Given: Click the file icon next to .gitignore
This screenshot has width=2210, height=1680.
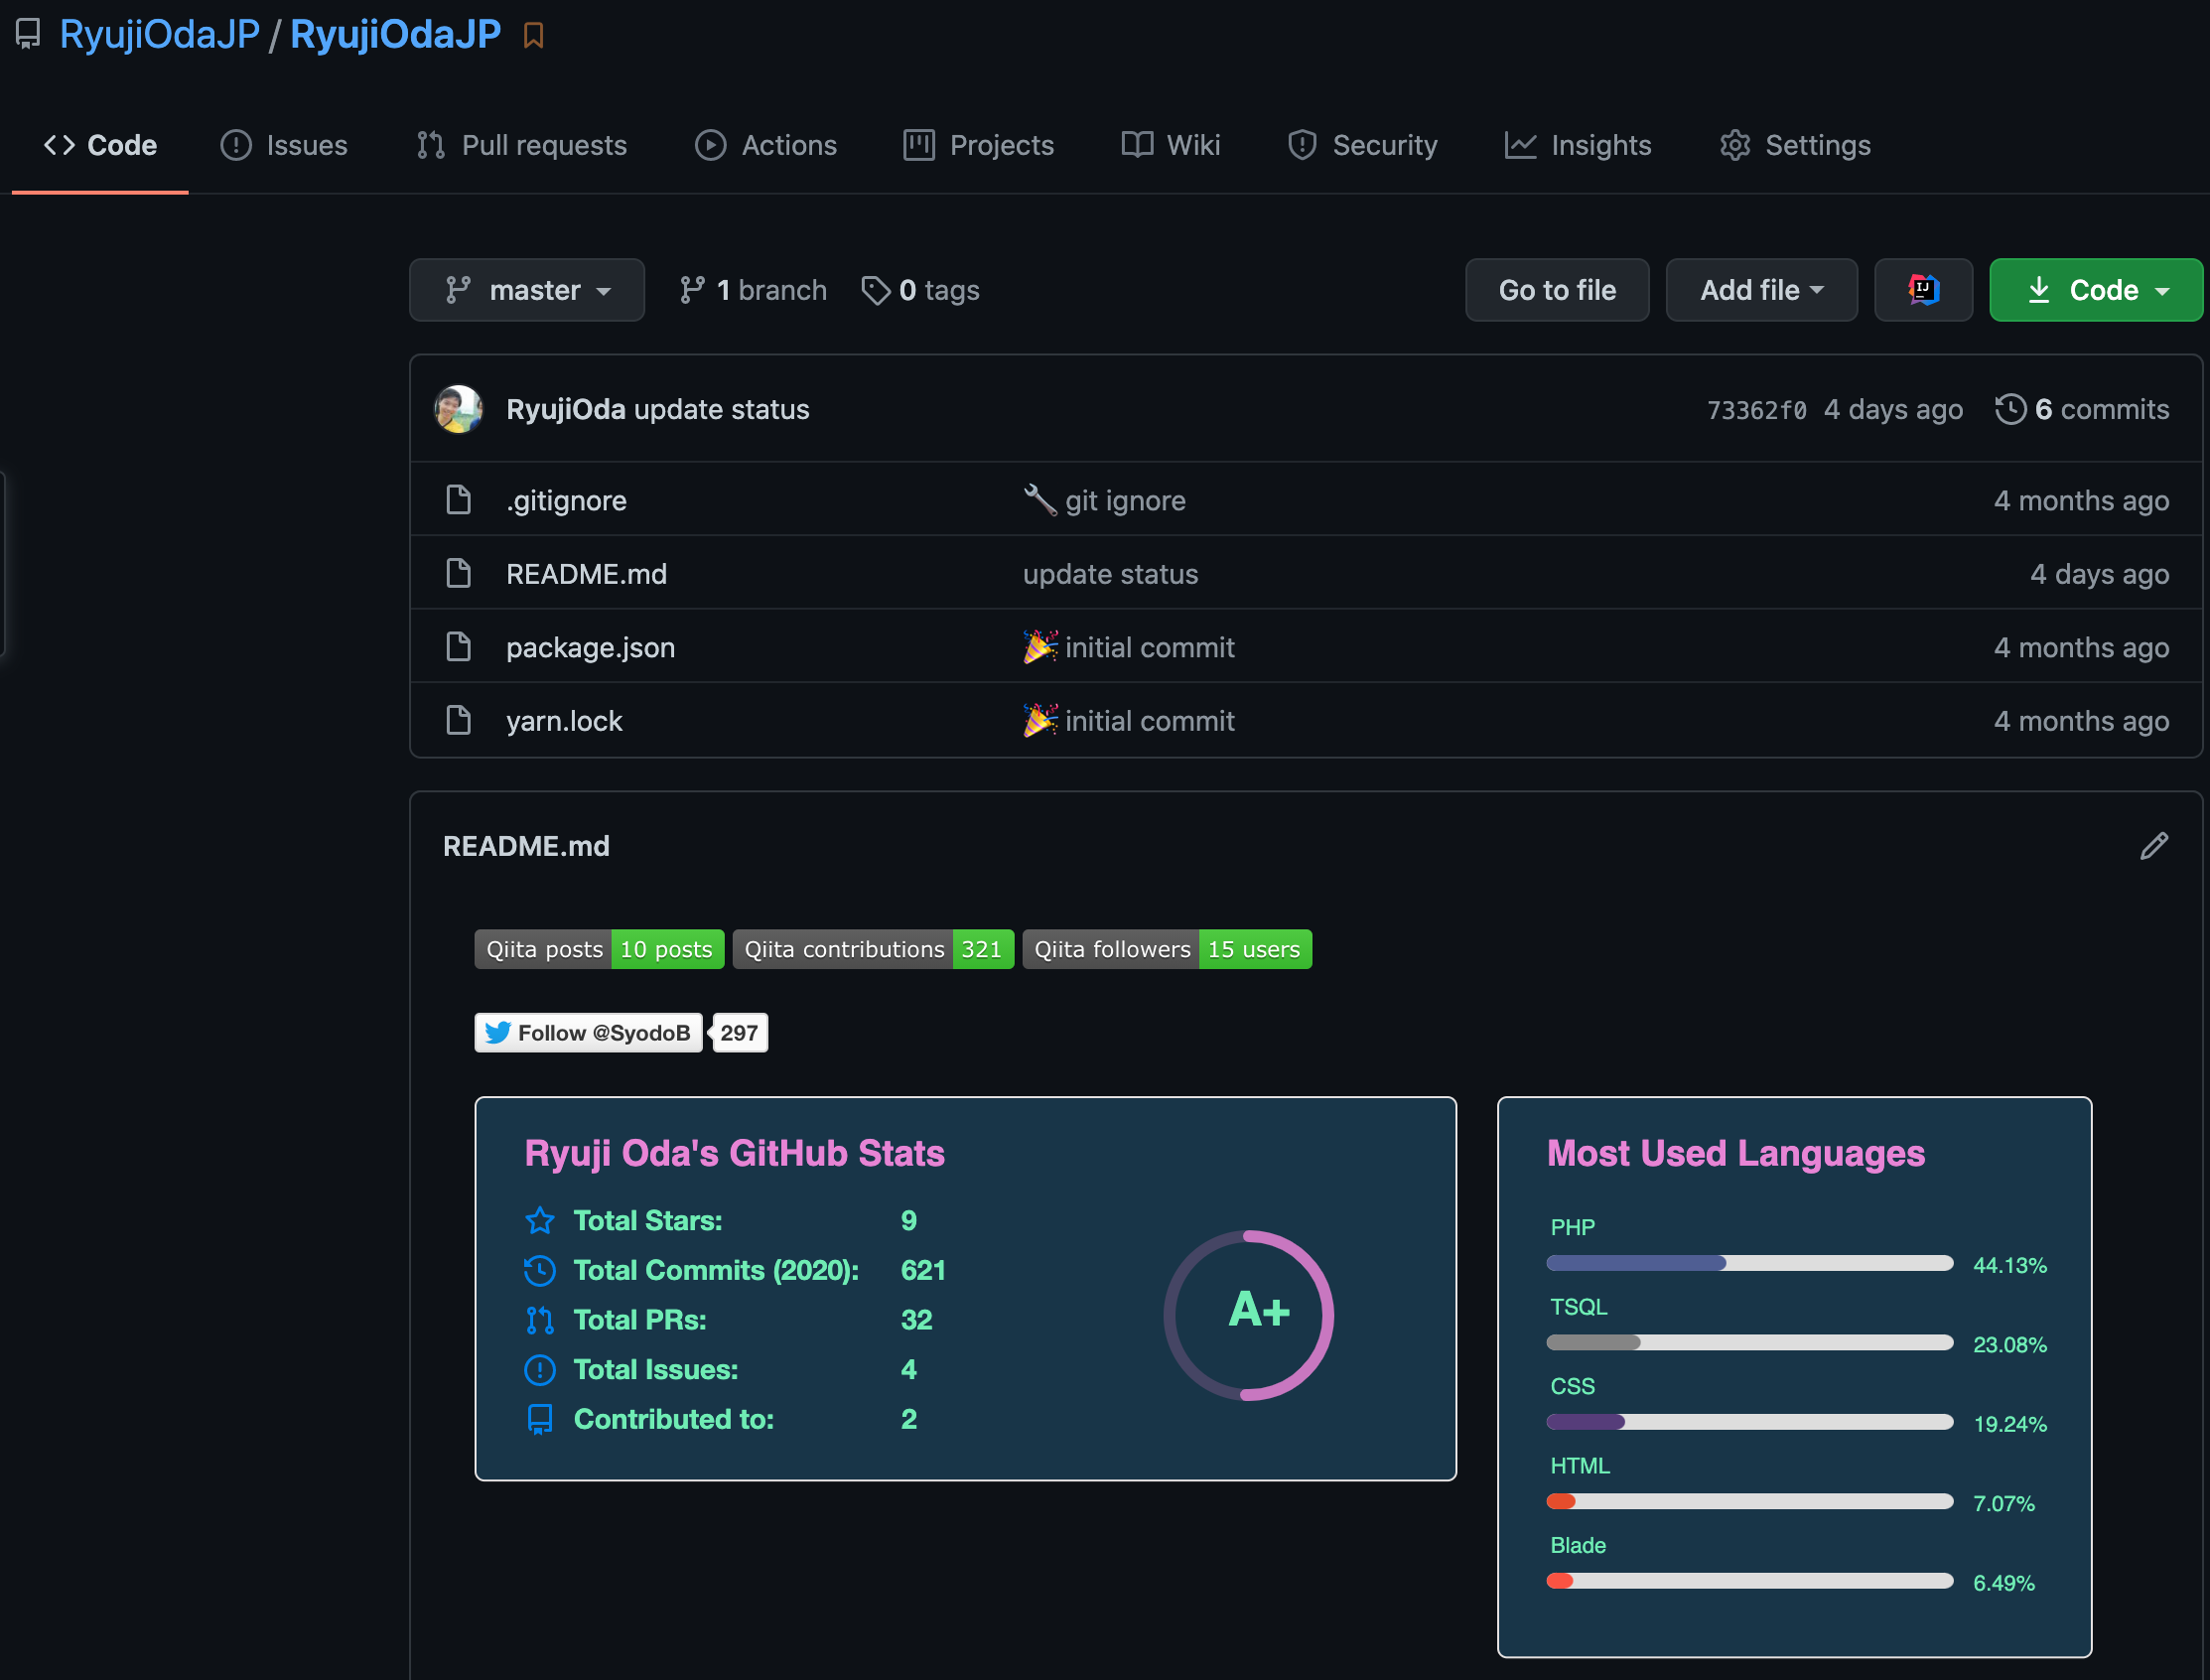Looking at the screenshot, I should coord(459,500).
